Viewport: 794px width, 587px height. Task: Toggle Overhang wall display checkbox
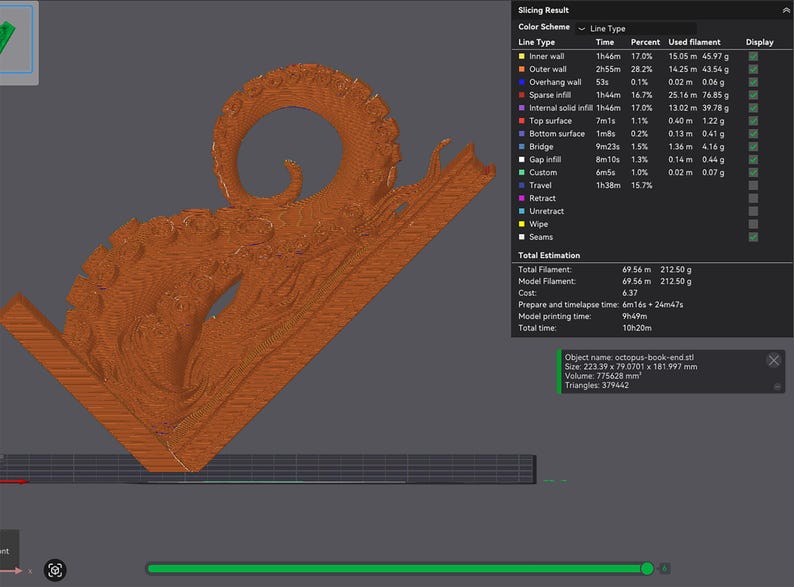(753, 82)
